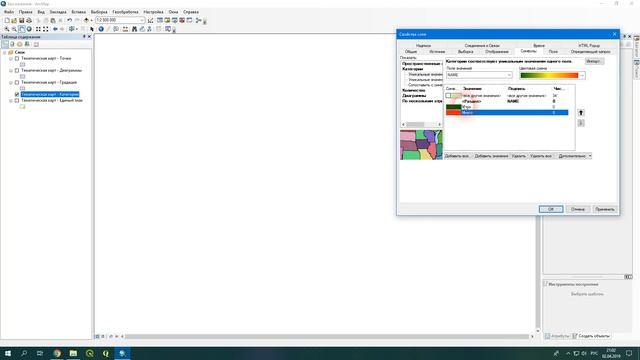
Task: Toggle visibility of Тематическая карт - Диаграммы layer
Action: point(17,70)
